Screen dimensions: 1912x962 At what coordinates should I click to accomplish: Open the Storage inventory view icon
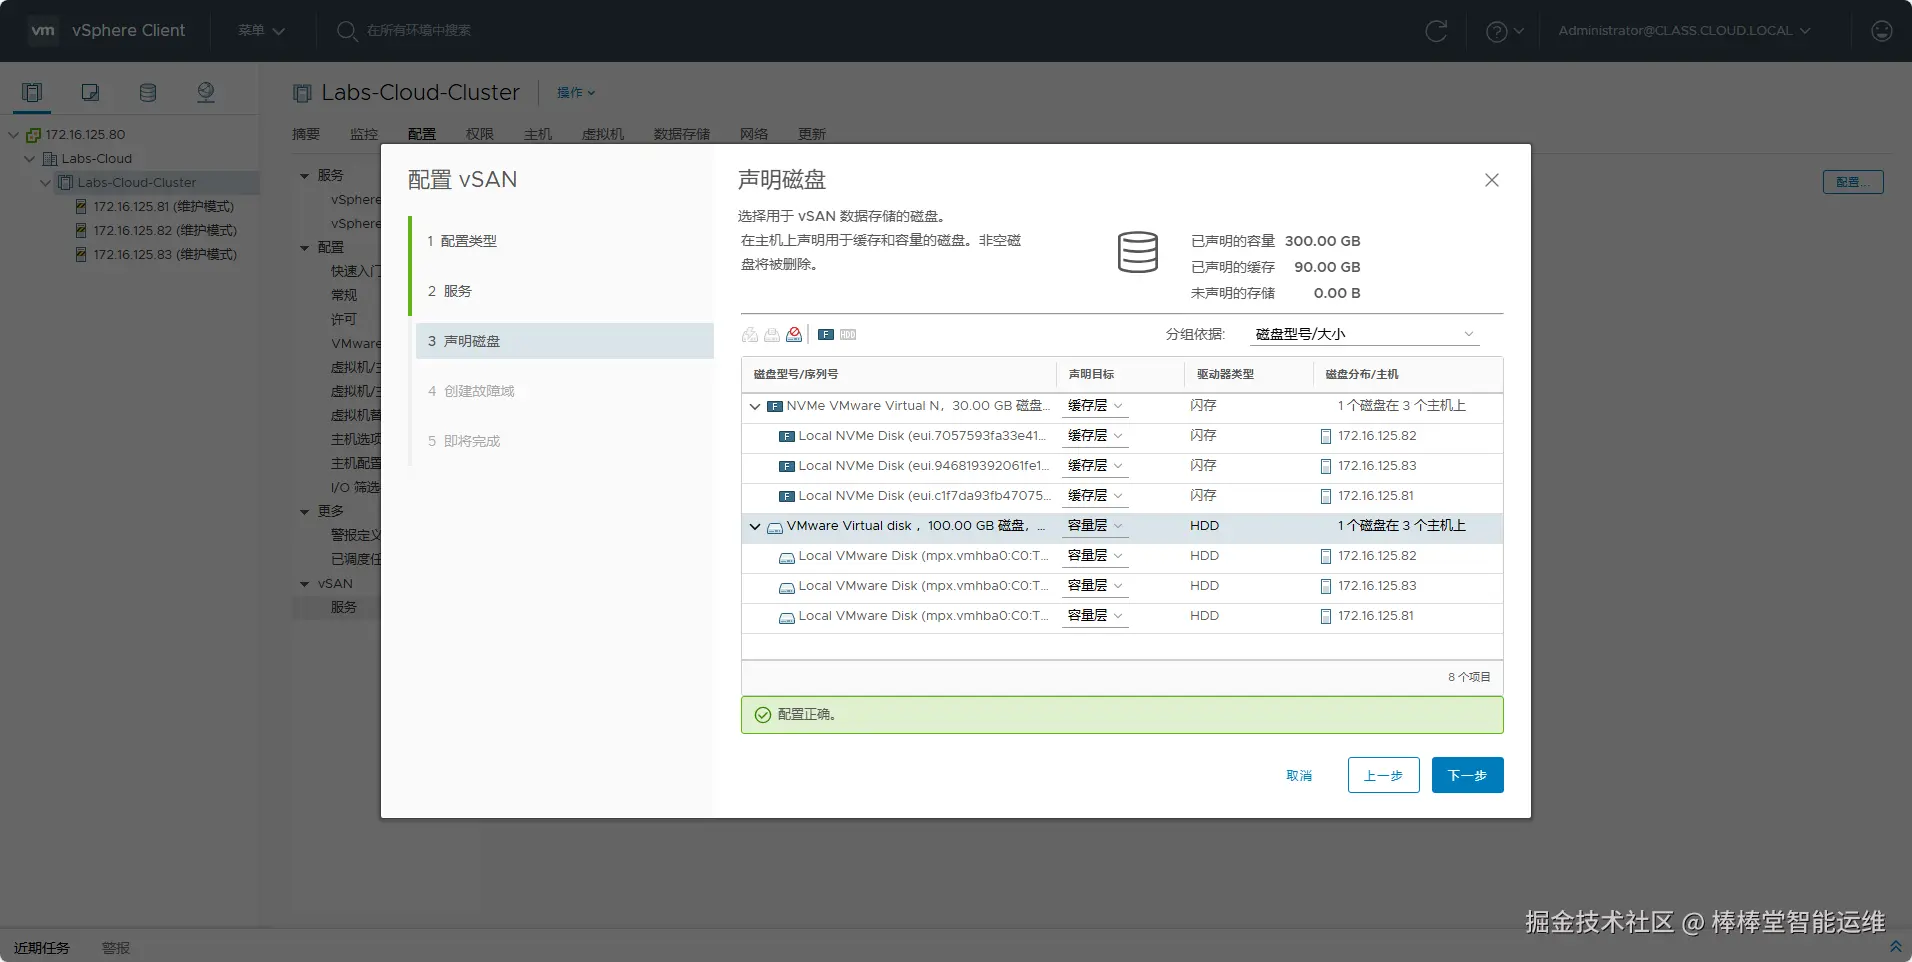click(x=148, y=93)
